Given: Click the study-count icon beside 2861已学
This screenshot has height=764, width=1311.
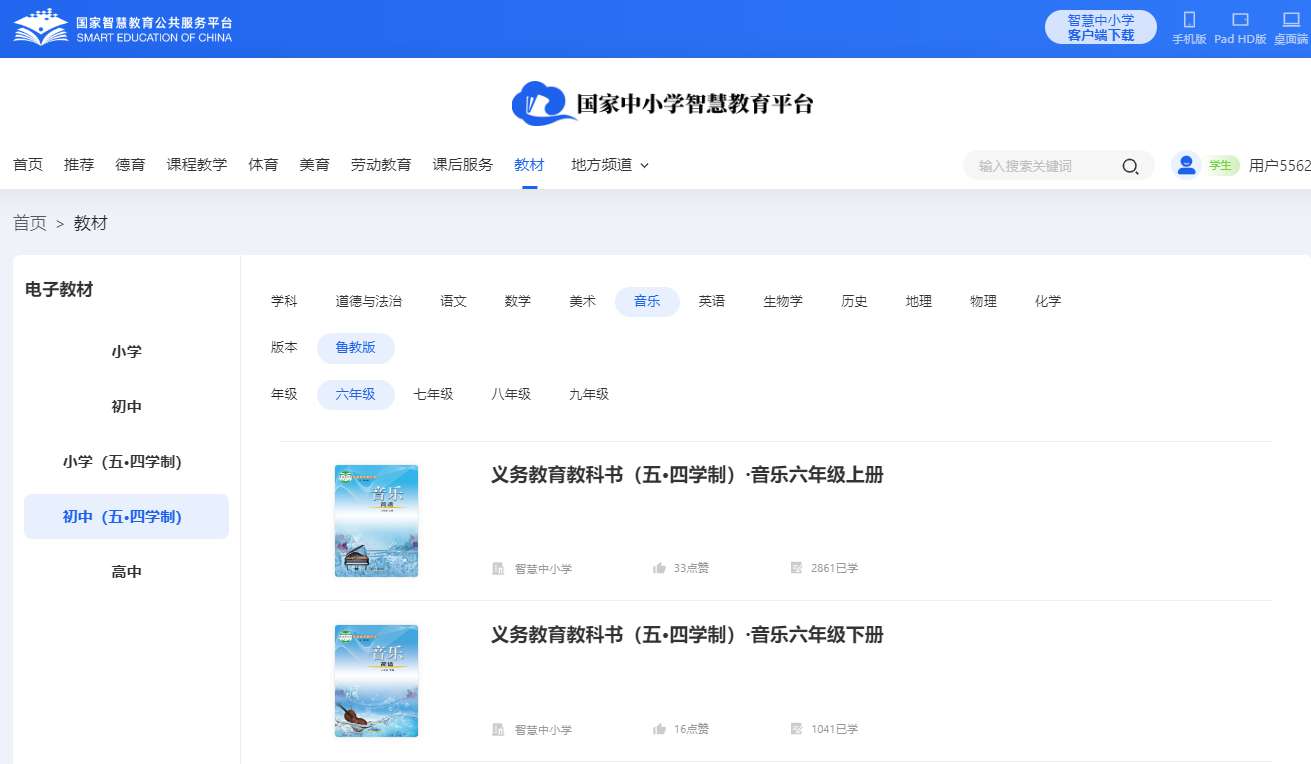Looking at the screenshot, I should [796, 568].
